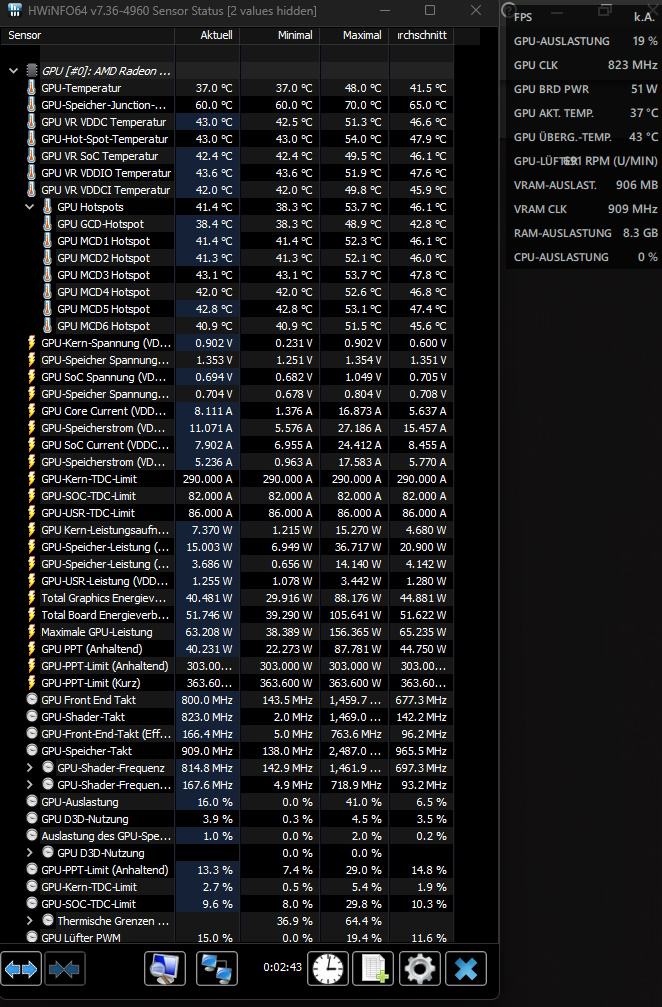Expand the Thermische Grenzen row
Viewport: 662px width, 1007px height.
pos(29,921)
